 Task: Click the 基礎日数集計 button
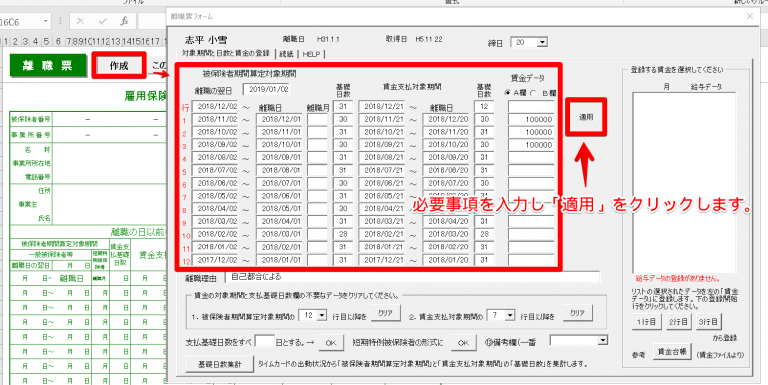[x=219, y=364]
